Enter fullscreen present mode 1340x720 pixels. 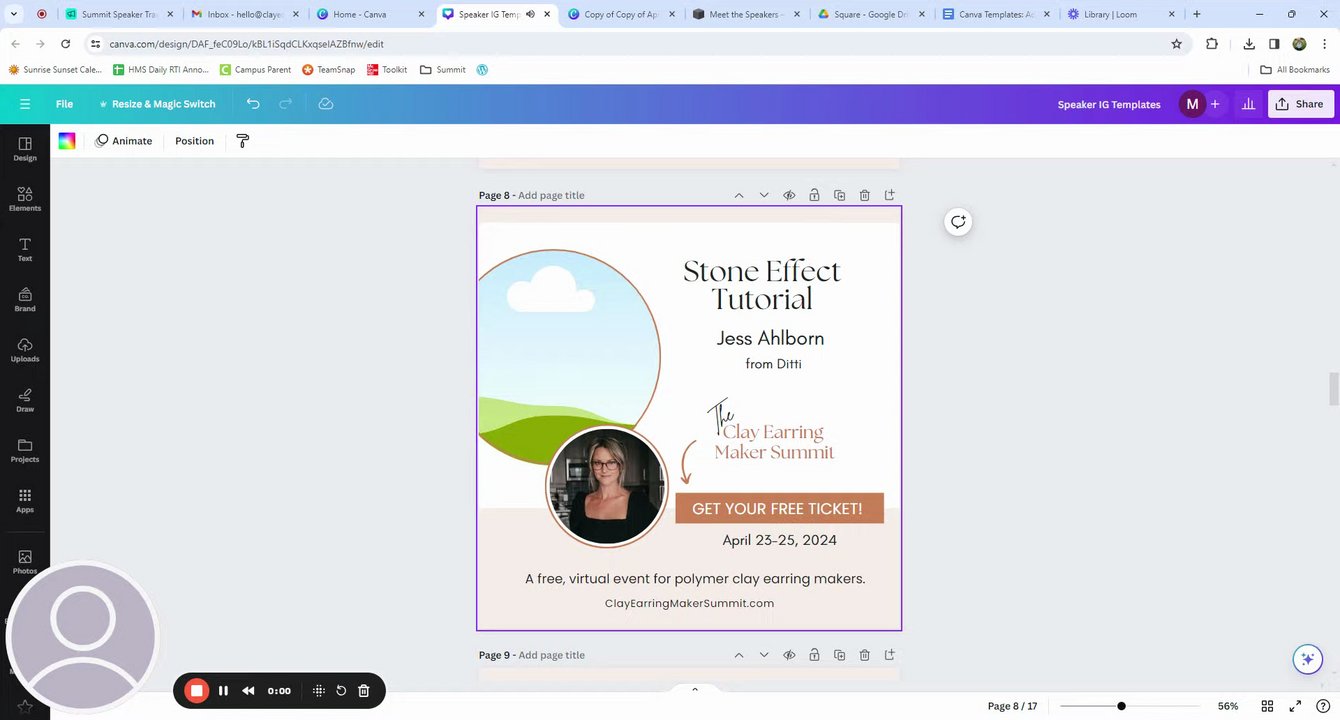coord(1295,706)
